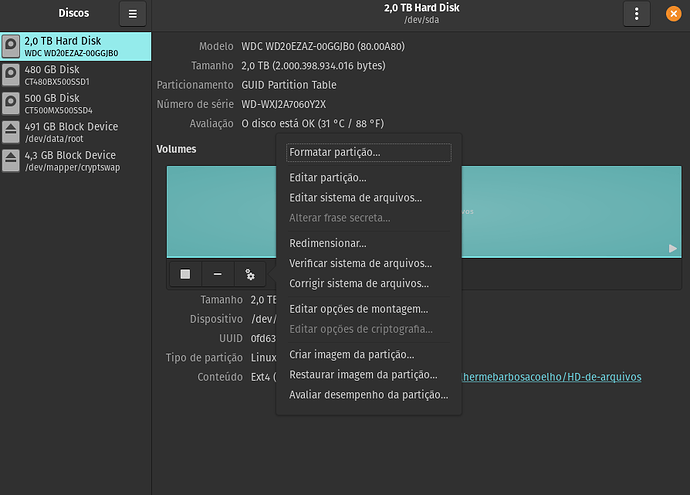
Task: Select the 2,0 TB Hard Disk row text
Action: coord(71,46)
